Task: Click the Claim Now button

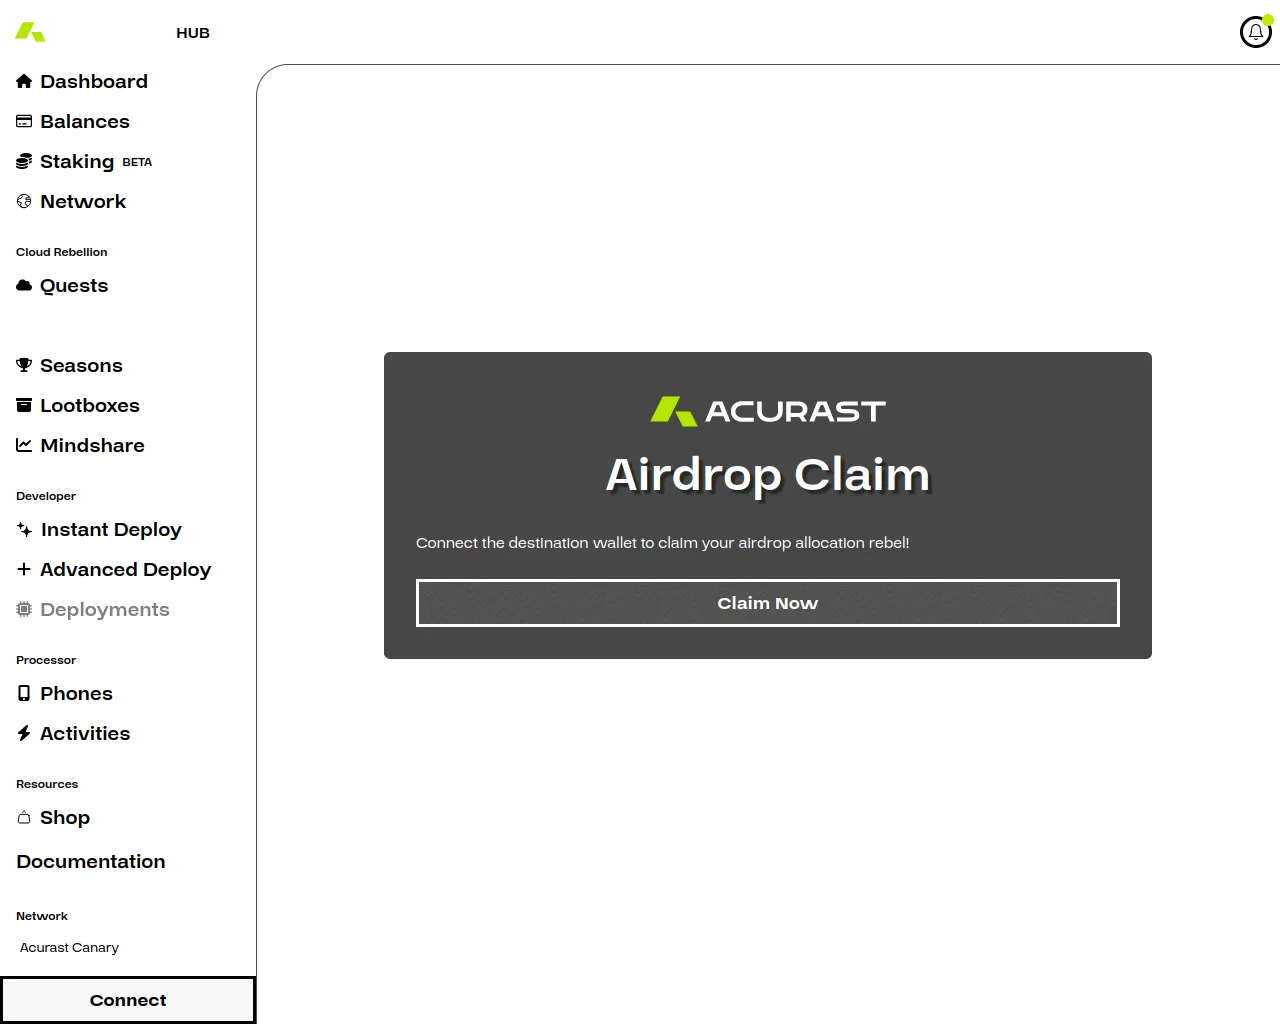Action: click(x=768, y=603)
